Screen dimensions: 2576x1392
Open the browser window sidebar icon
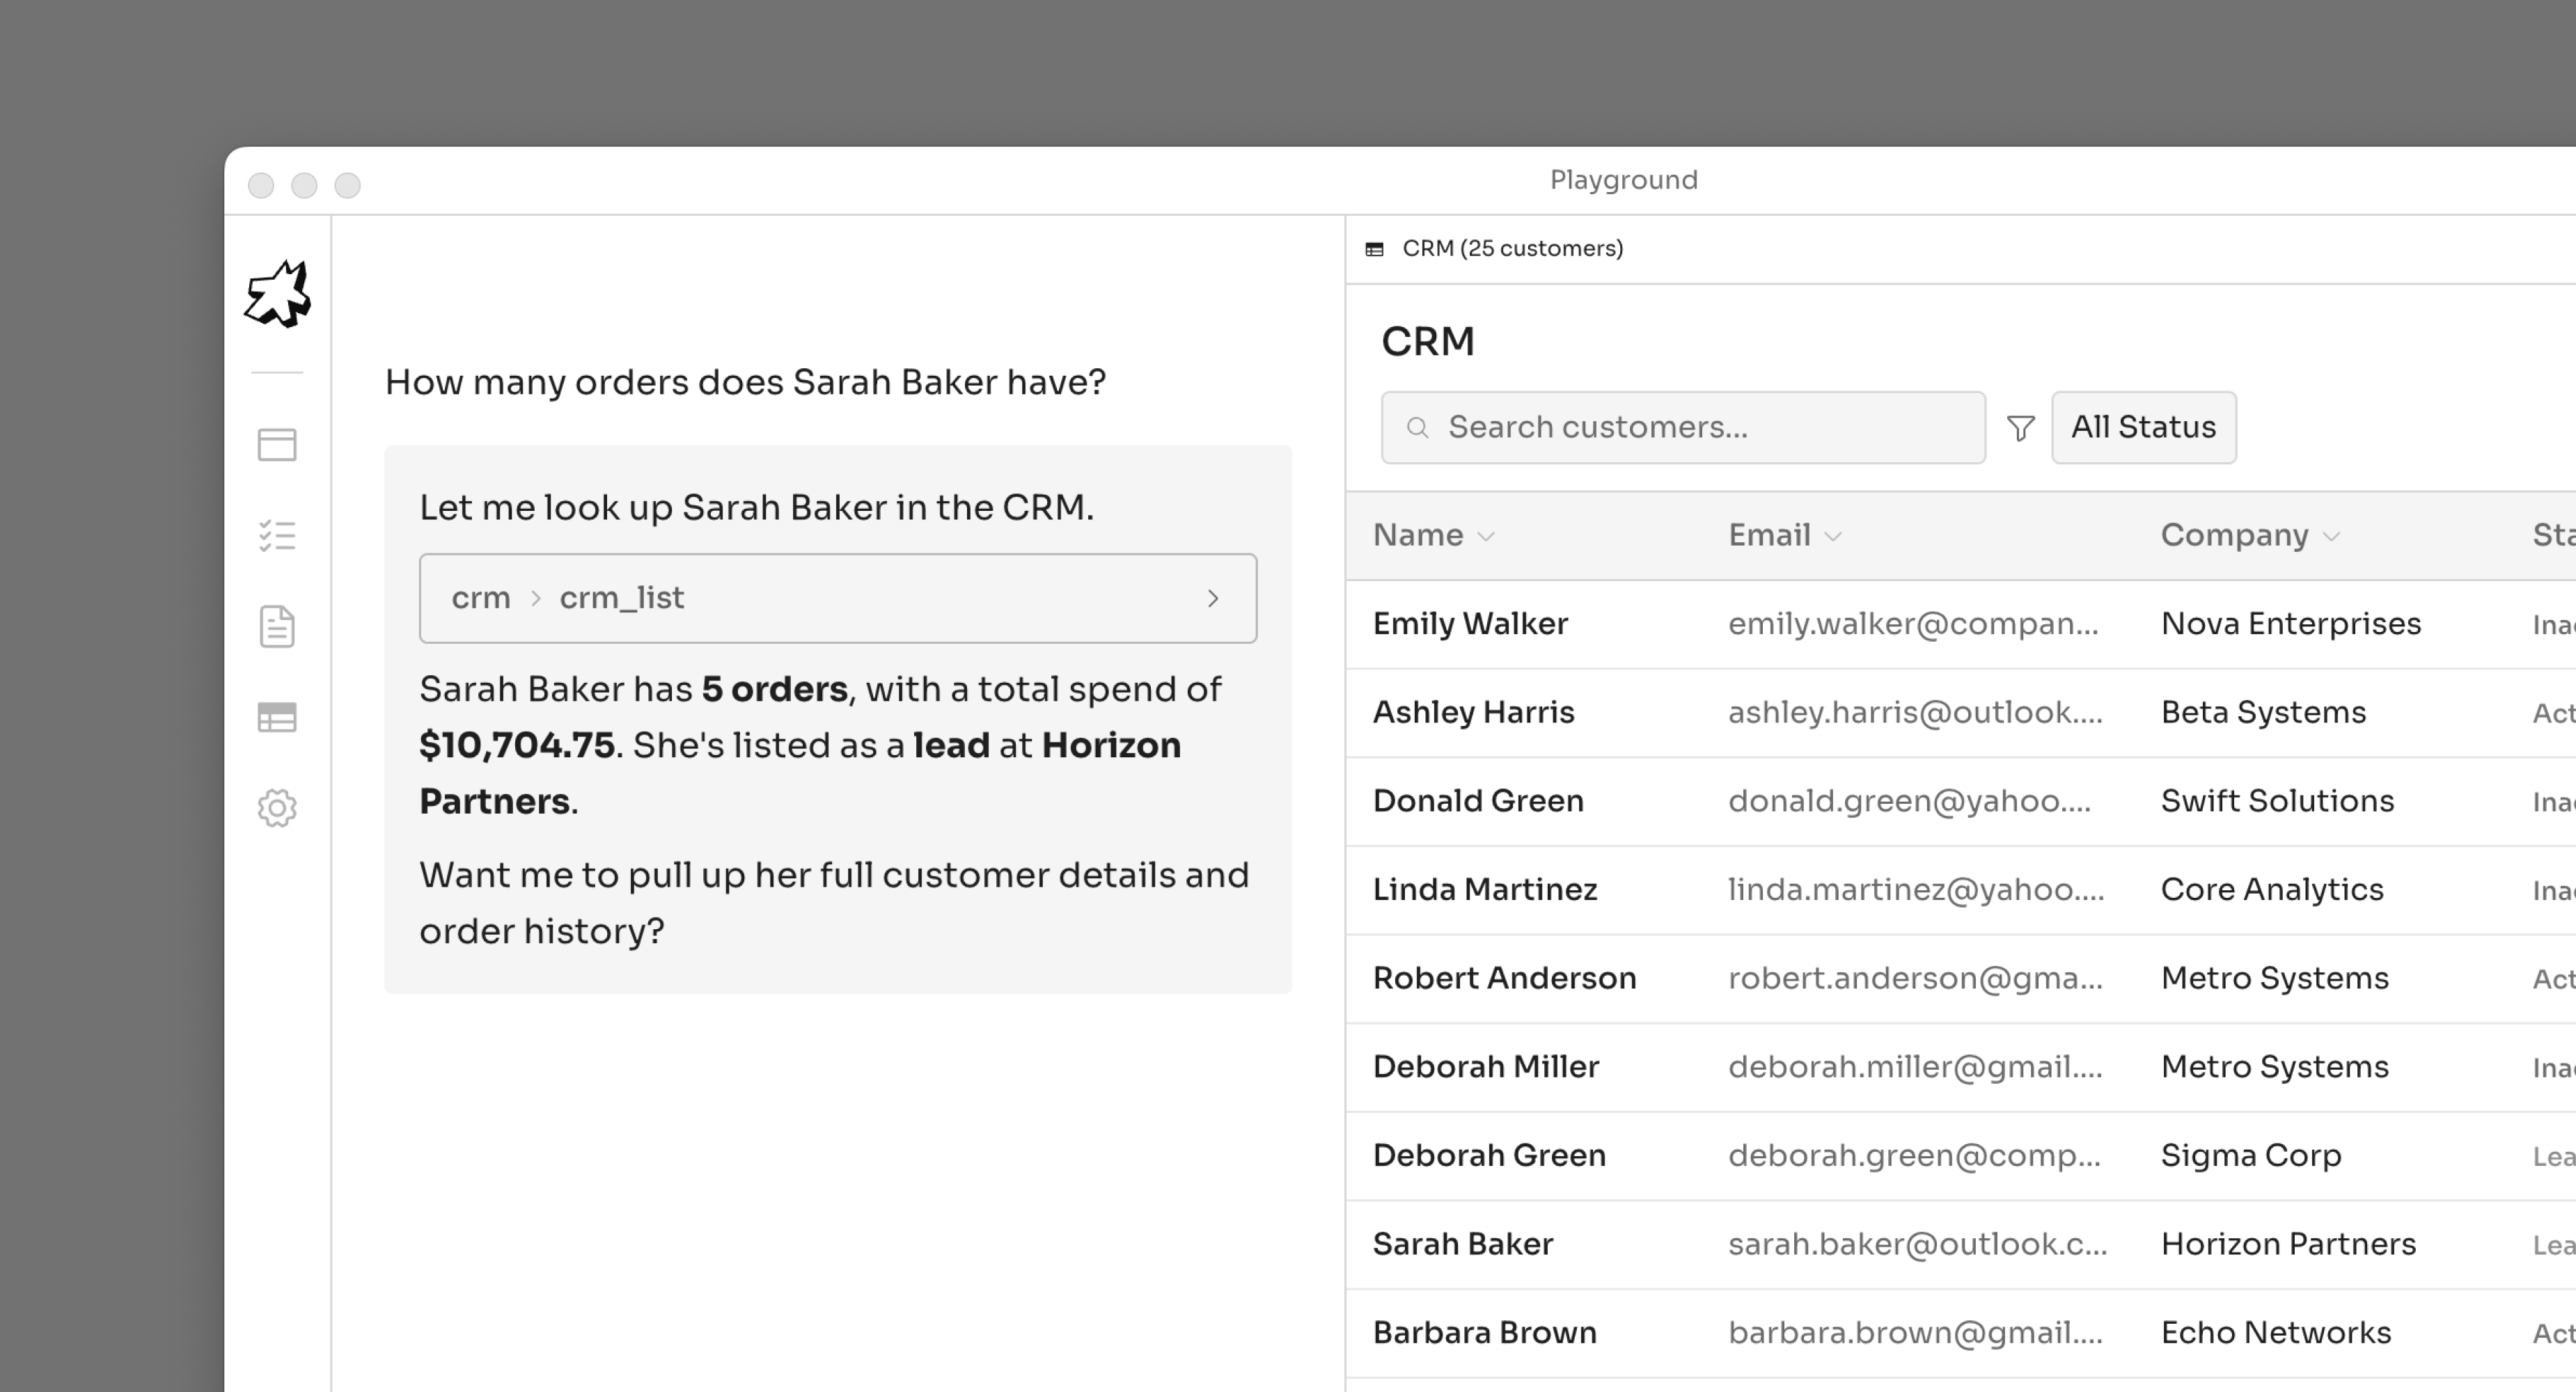tap(277, 445)
